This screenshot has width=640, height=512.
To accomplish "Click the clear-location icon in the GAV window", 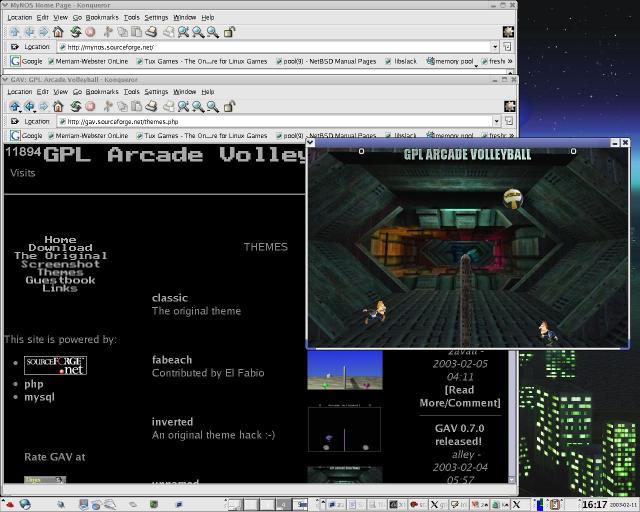I will 15,121.
